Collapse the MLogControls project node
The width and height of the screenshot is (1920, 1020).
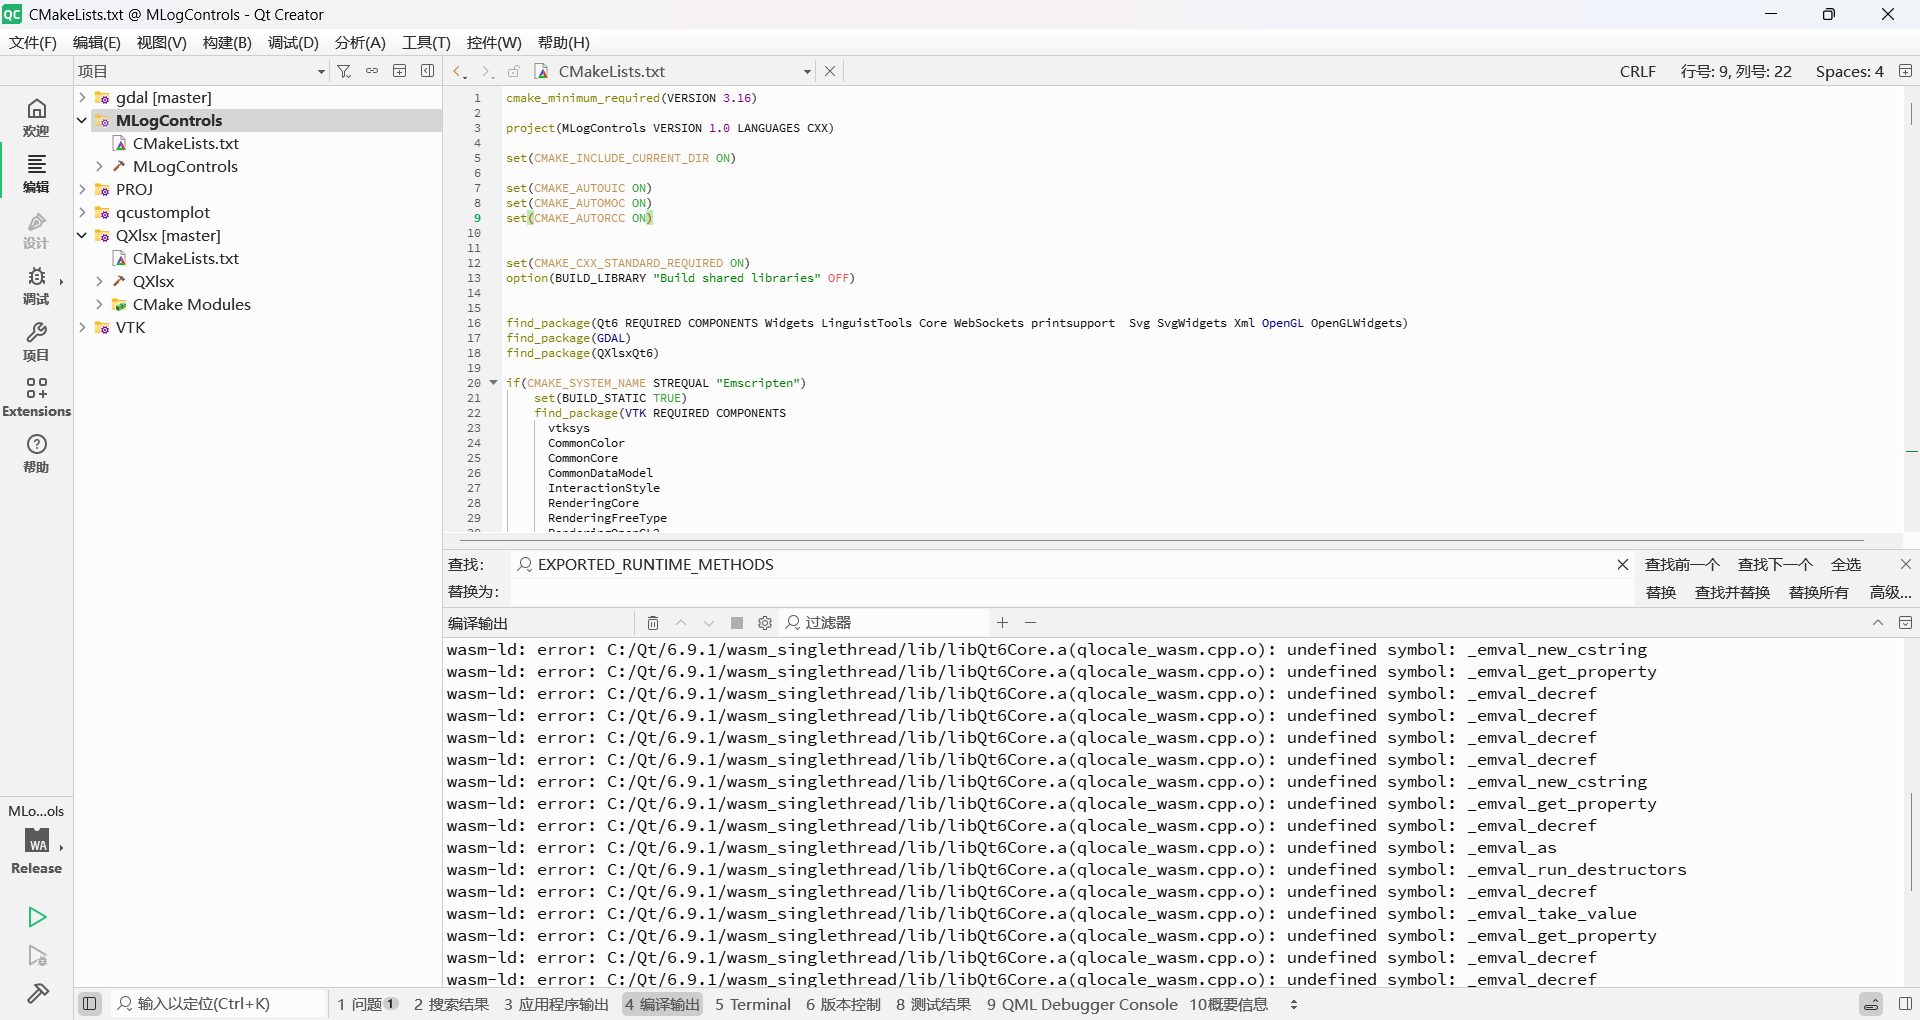click(x=83, y=120)
